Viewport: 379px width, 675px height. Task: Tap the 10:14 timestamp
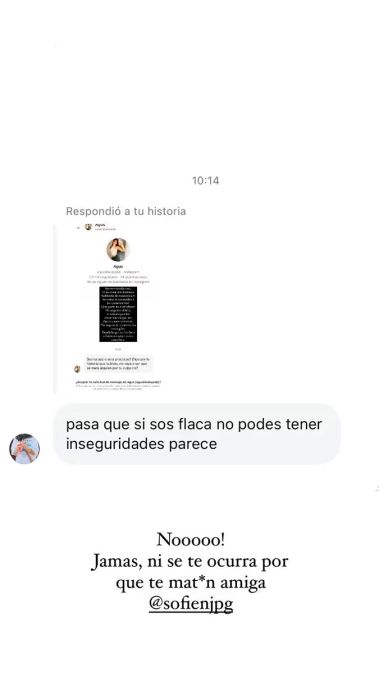[x=205, y=180]
